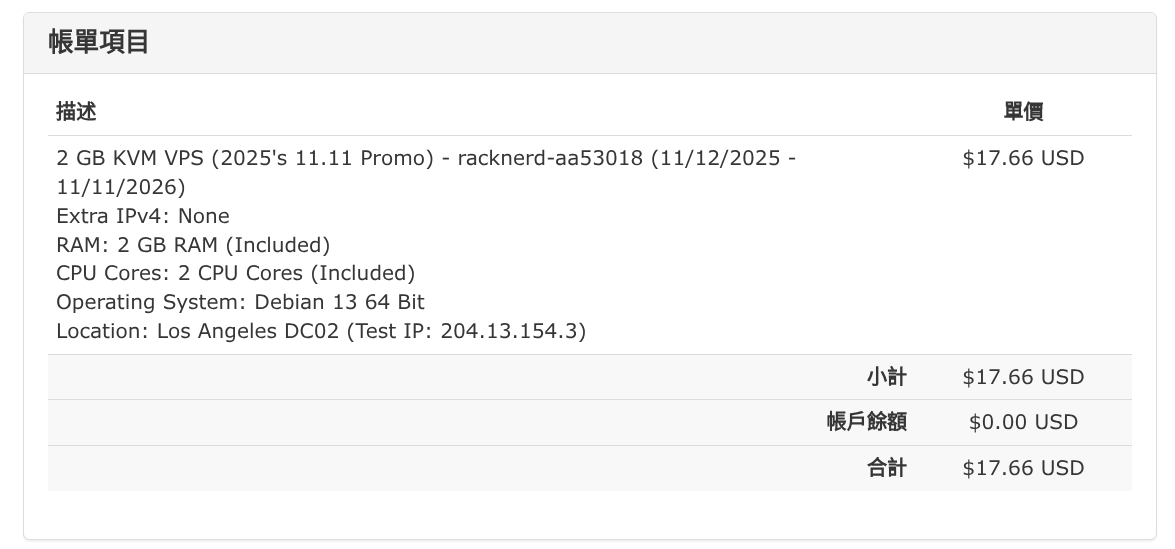Click the 合計 total amount $17.66 USD
The height and width of the screenshot is (549, 1175).
[1023, 468]
